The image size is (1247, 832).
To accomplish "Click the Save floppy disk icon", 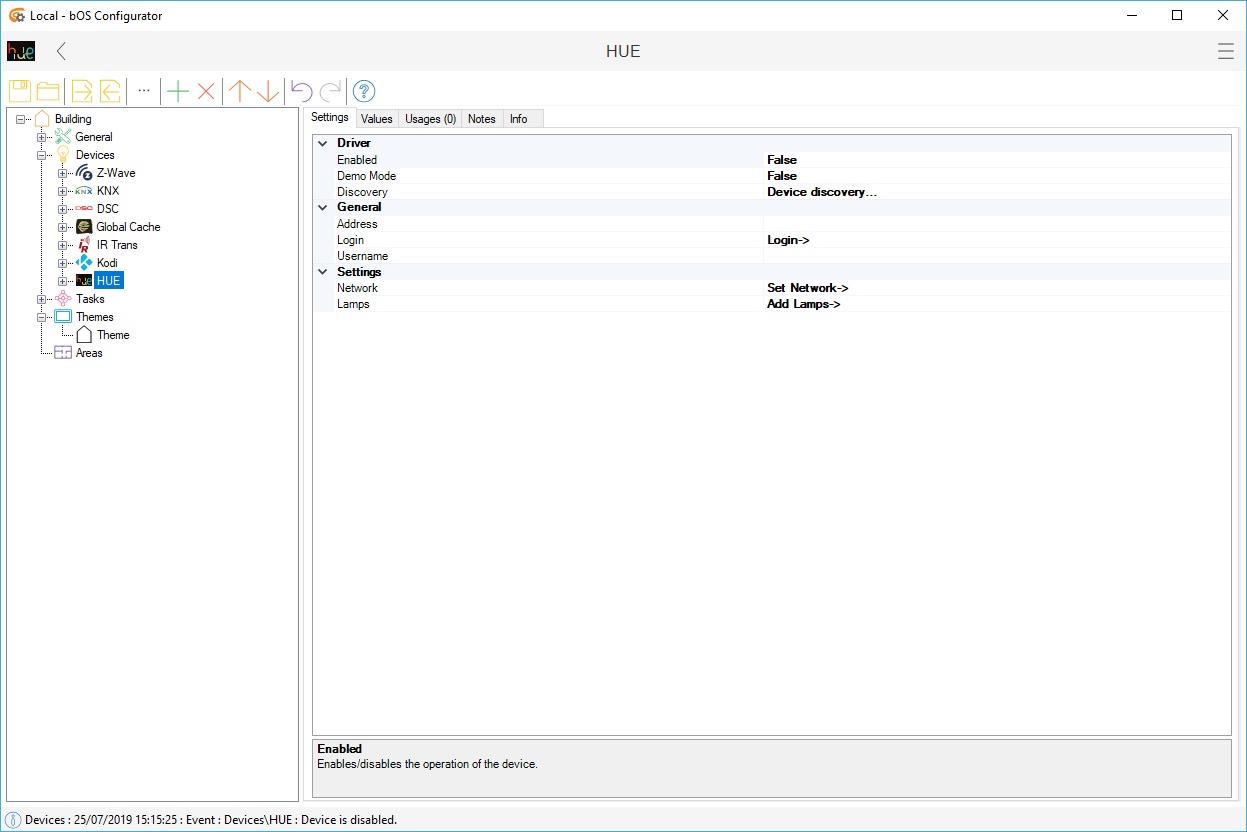I will [x=20, y=91].
